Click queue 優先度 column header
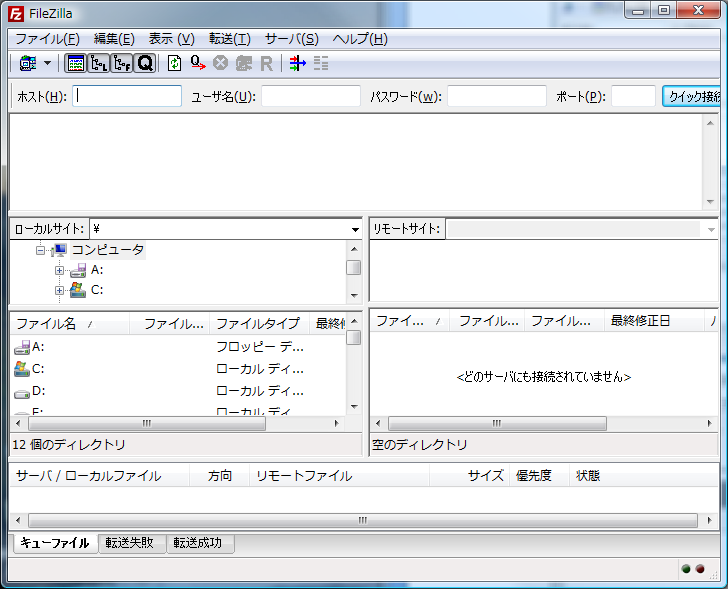Screen dimensions: 728x589 (x=540, y=476)
